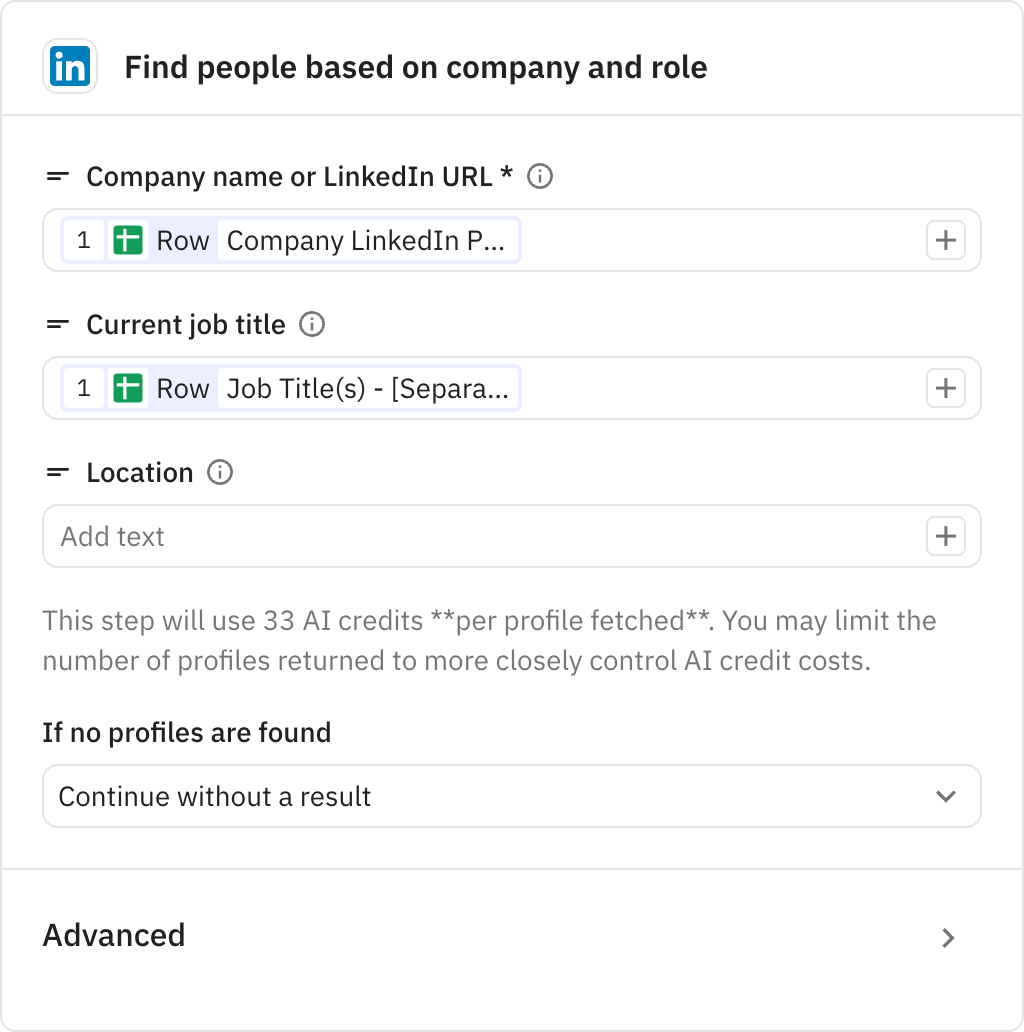Click the plus button beside Location input

point(945,536)
